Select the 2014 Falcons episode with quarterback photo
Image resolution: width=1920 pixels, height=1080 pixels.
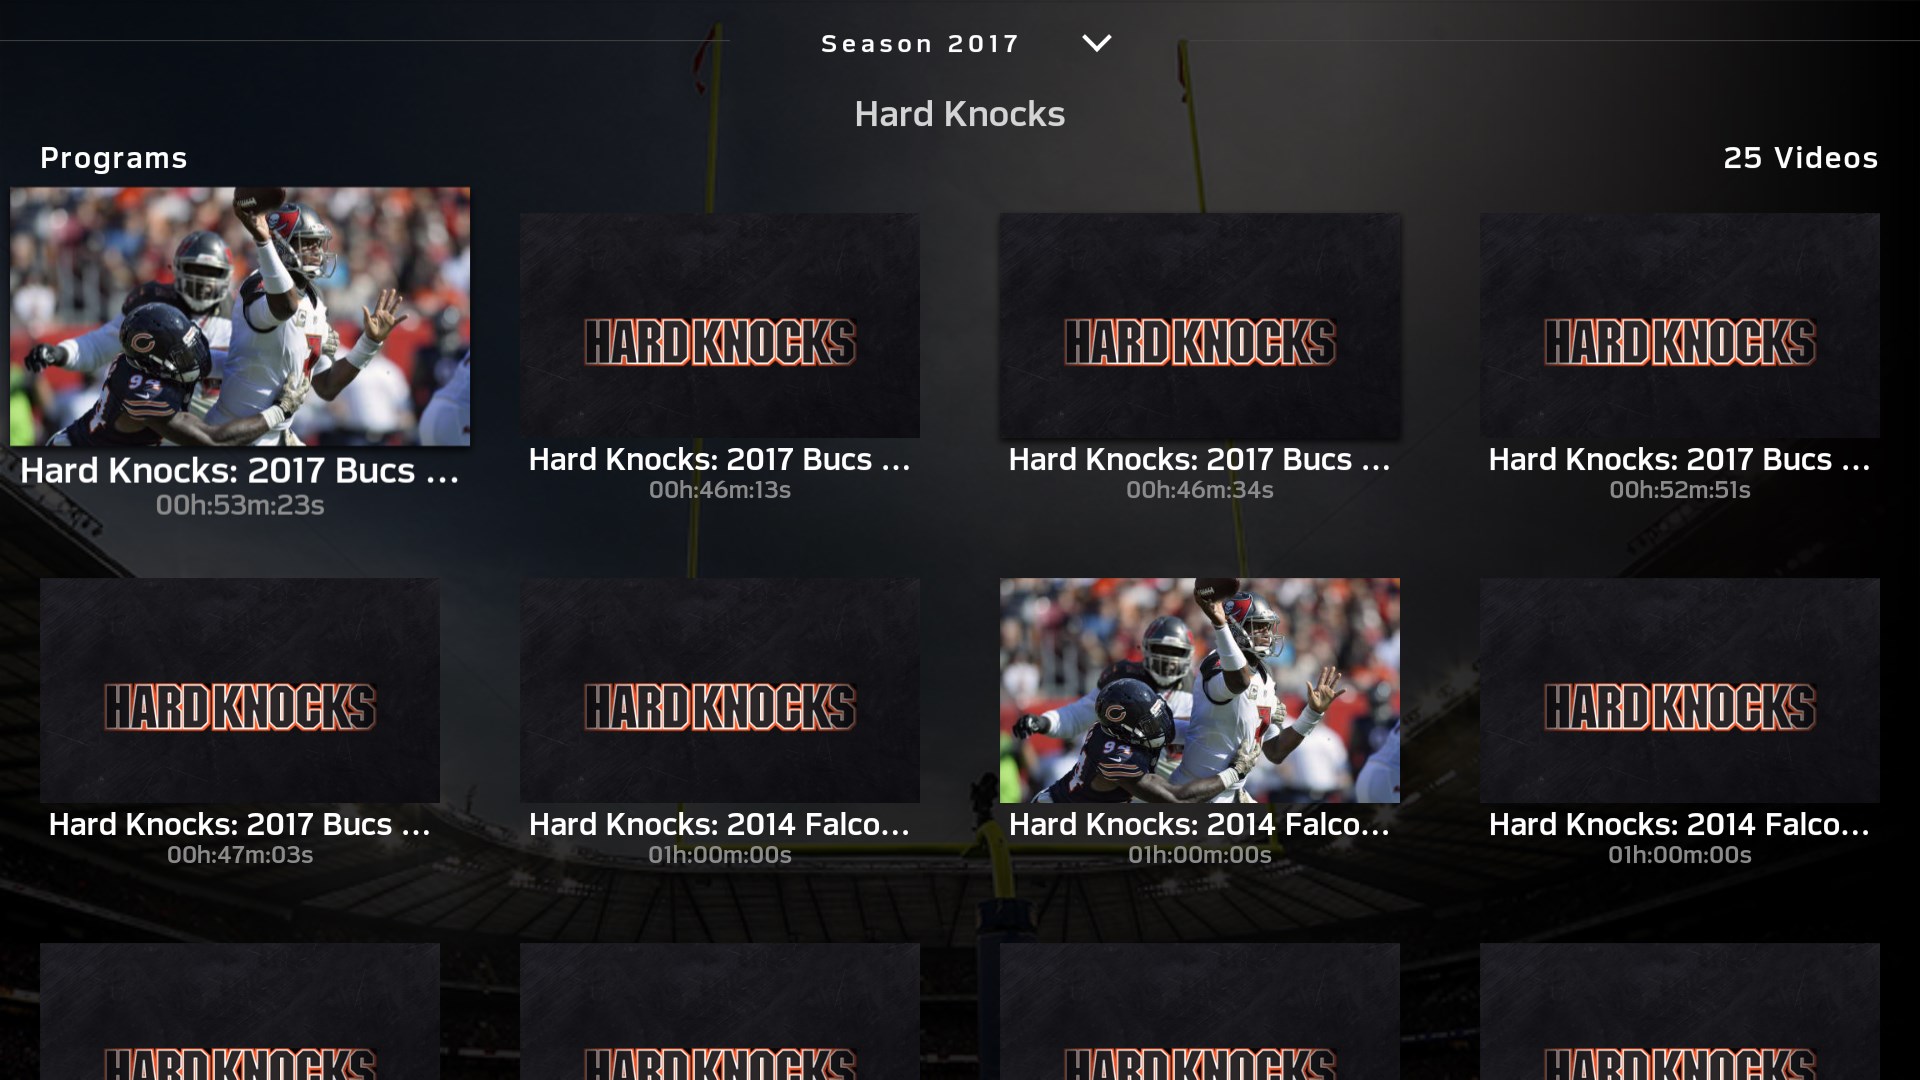click(1200, 690)
